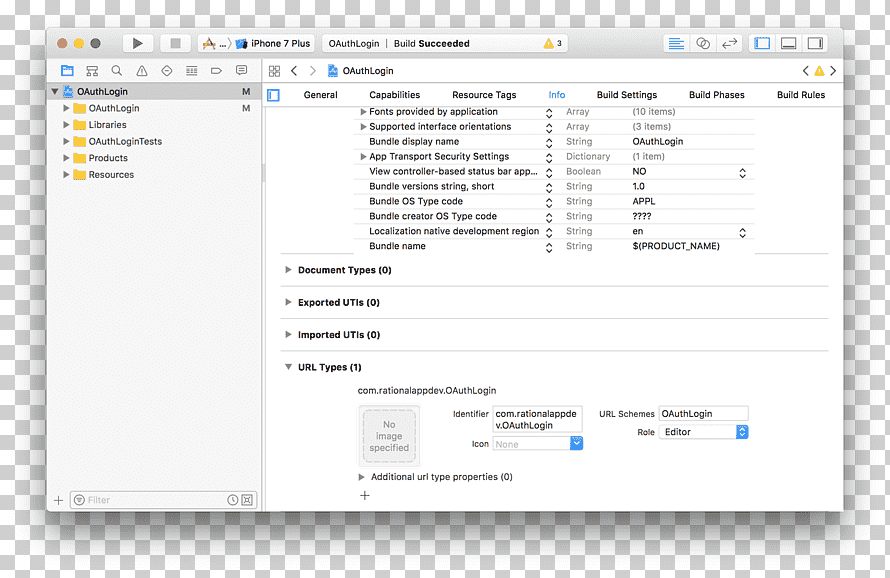Switch to the Resource Tags tab
890x578 pixels.
click(484, 95)
